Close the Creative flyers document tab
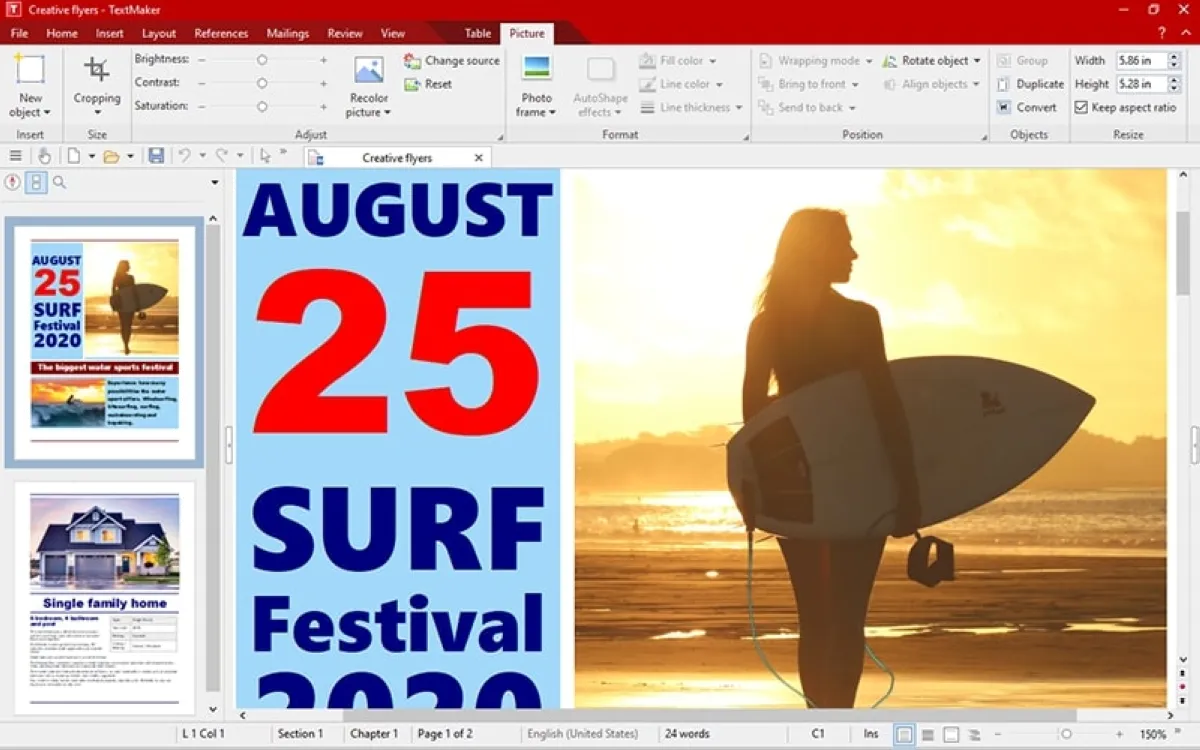 [x=478, y=158]
